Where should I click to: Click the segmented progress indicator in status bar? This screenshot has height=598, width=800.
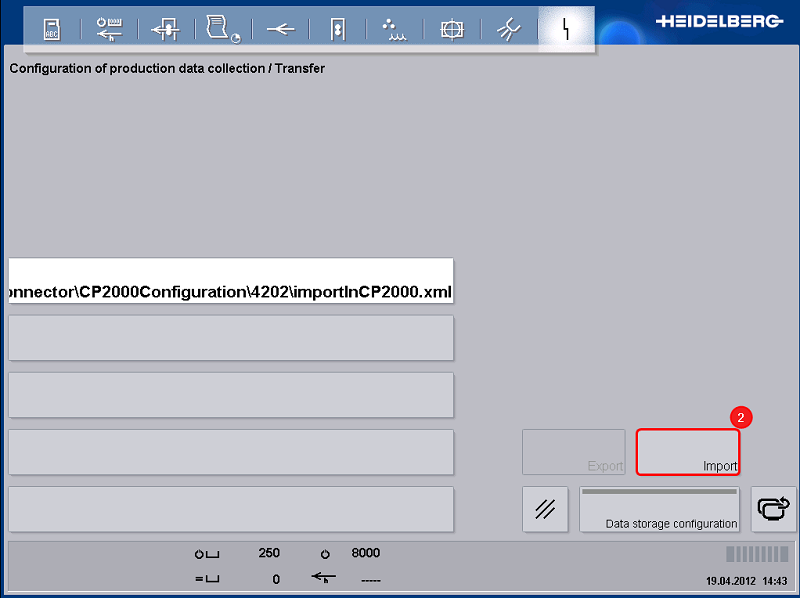(x=756, y=555)
